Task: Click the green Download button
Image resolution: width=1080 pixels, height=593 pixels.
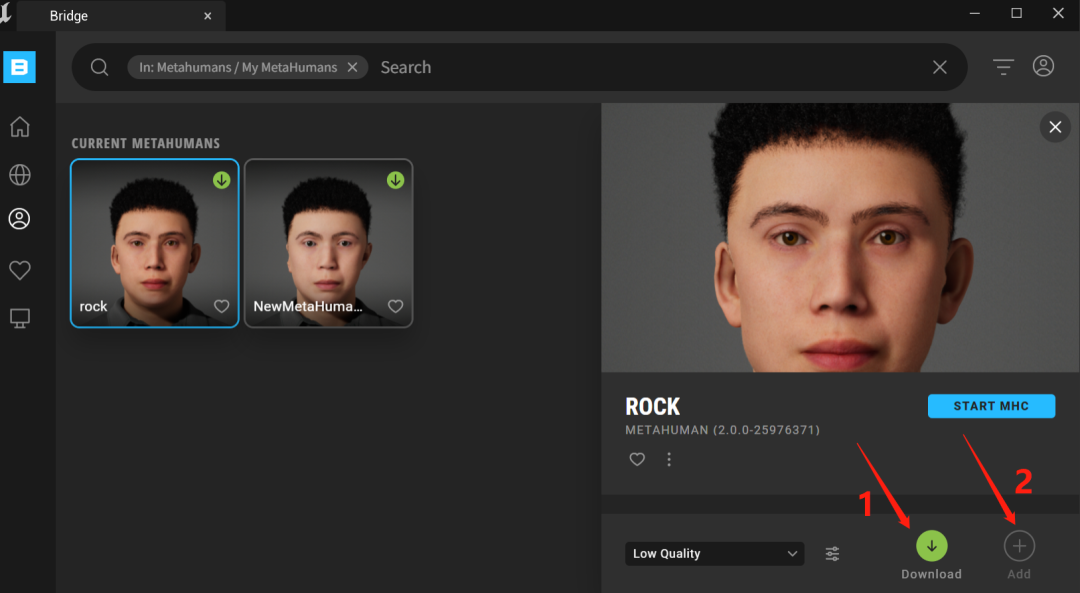Action: click(x=931, y=546)
